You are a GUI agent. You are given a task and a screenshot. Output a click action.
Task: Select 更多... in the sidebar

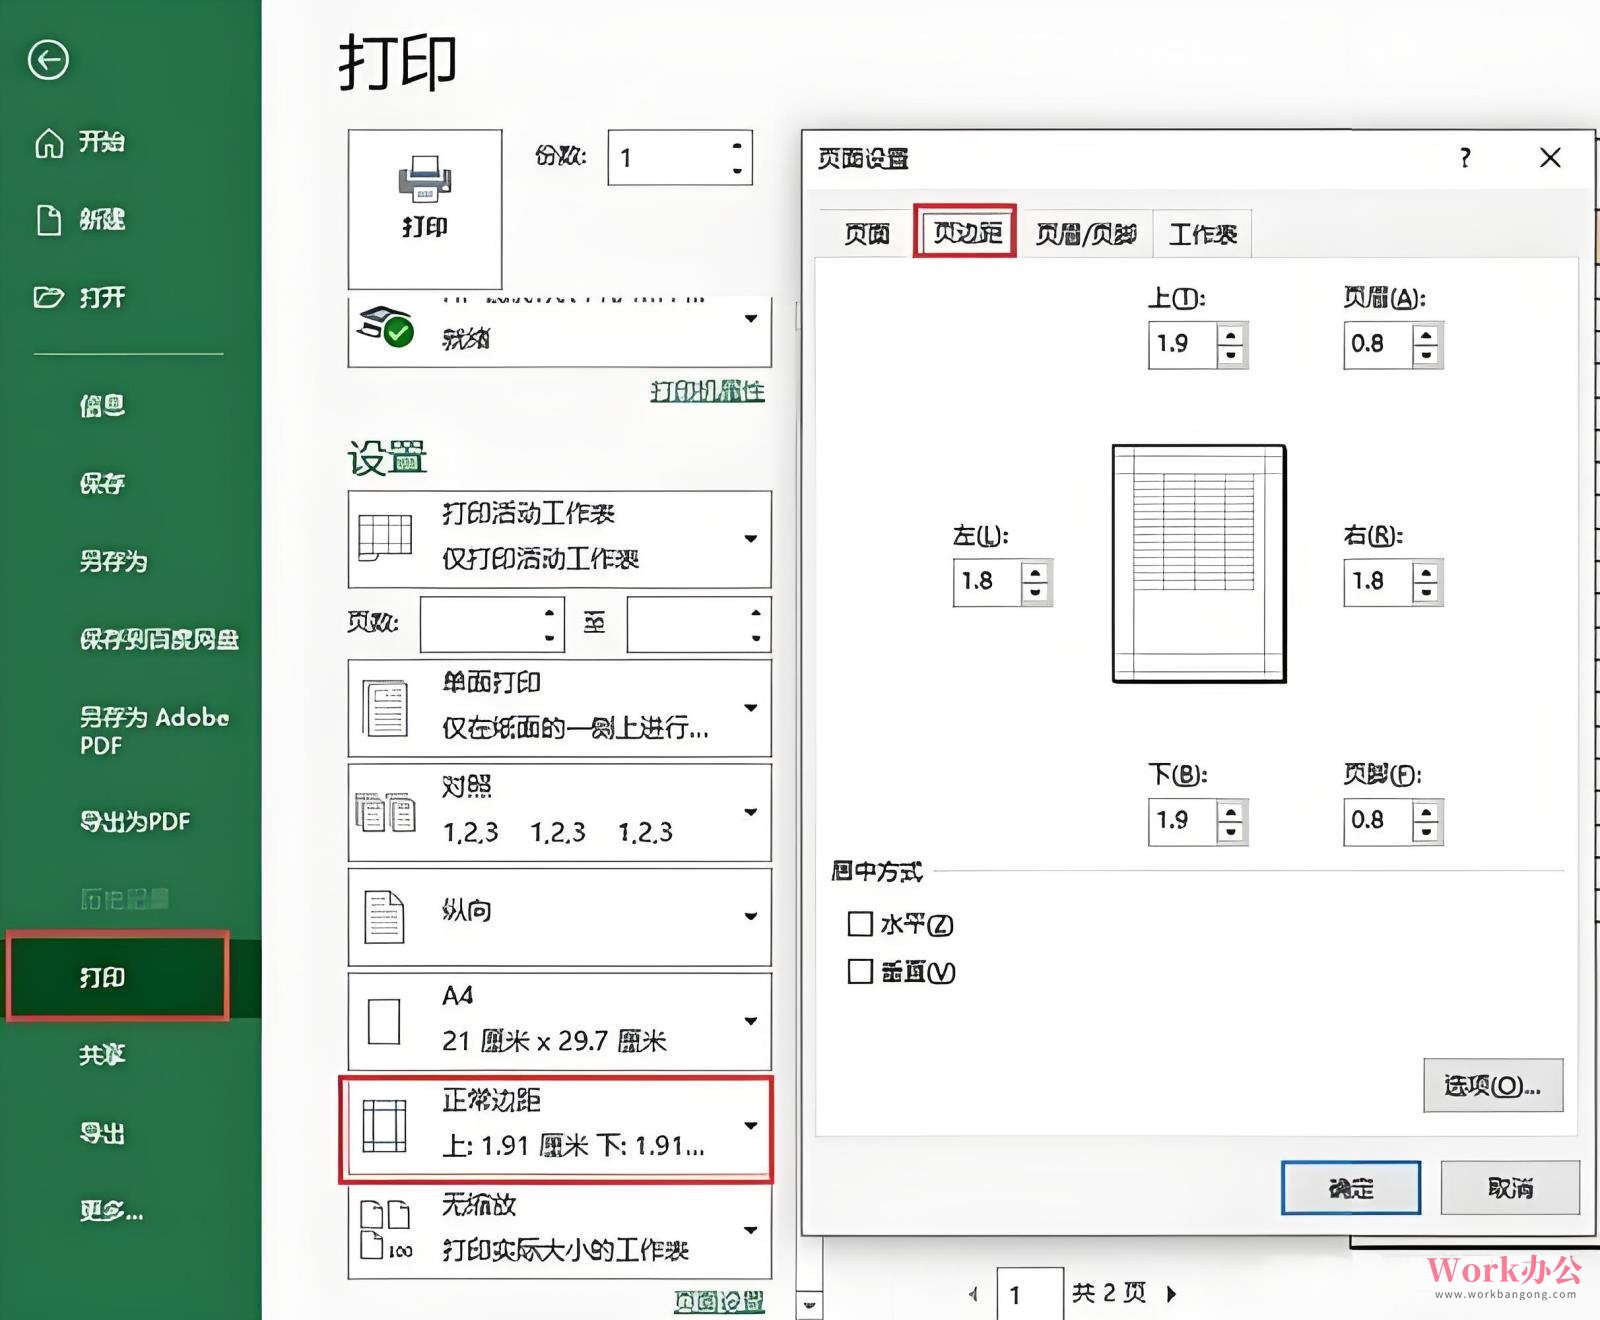pos(111,1211)
